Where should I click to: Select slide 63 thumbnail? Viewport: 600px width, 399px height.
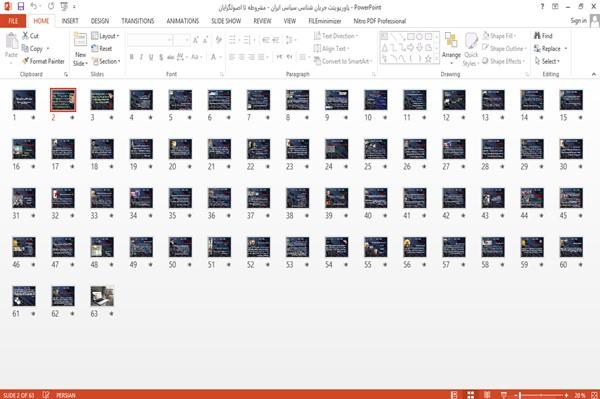pos(102,296)
